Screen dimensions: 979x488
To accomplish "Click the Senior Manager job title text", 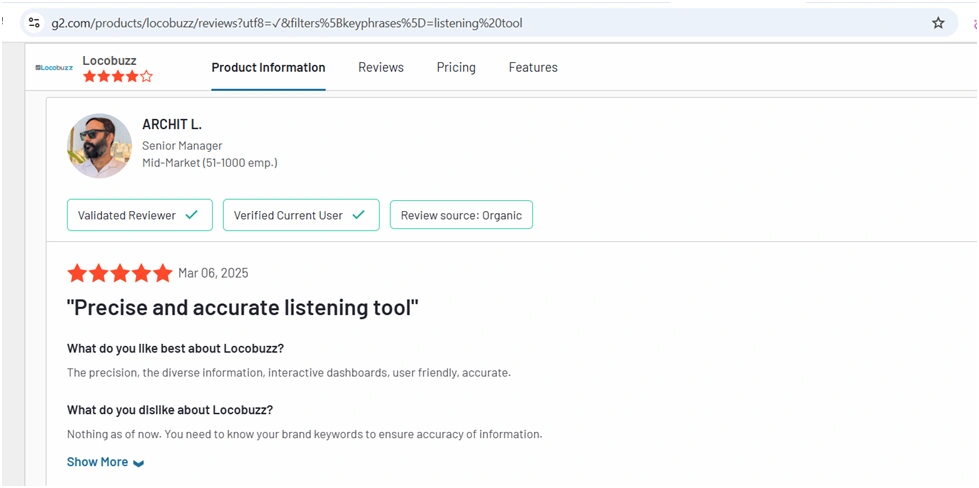I will (x=182, y=146).
